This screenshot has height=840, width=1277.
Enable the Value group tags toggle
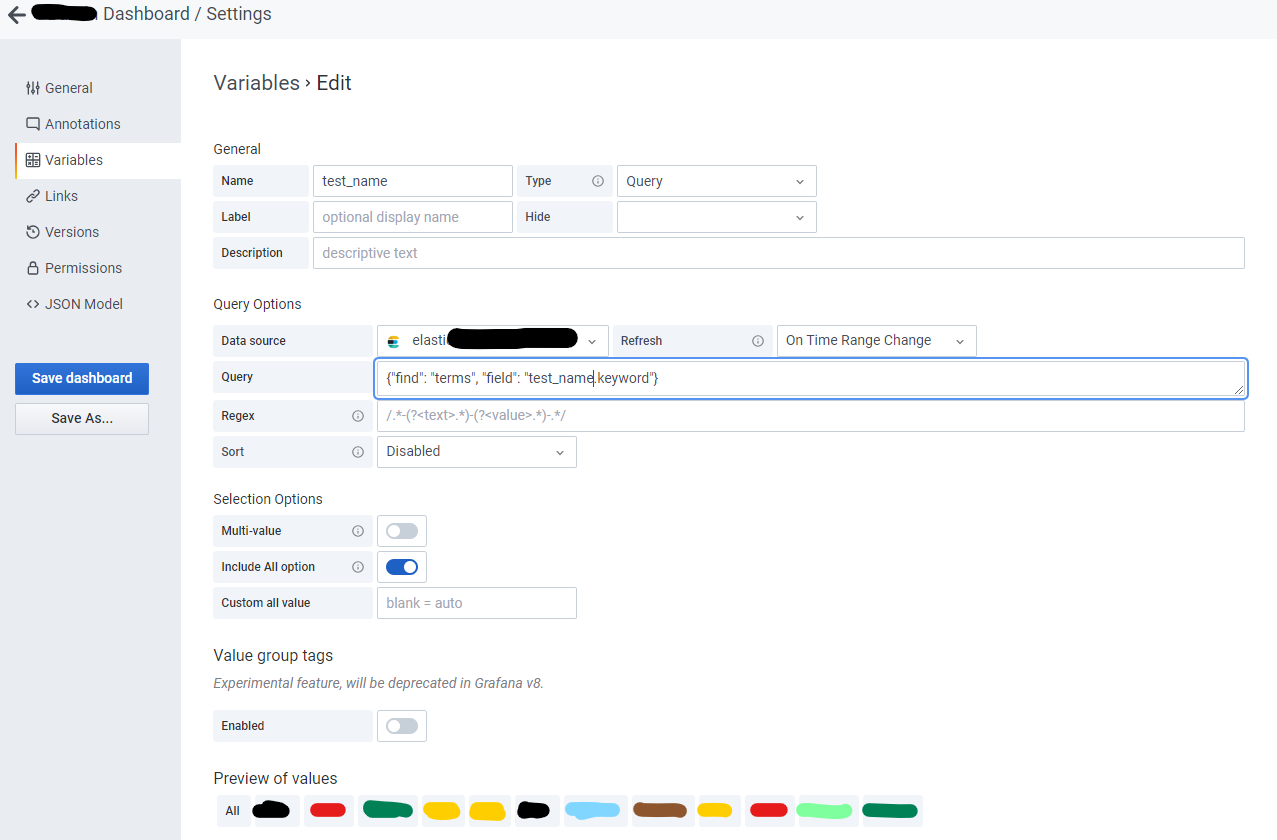click(x=401, y=725)
